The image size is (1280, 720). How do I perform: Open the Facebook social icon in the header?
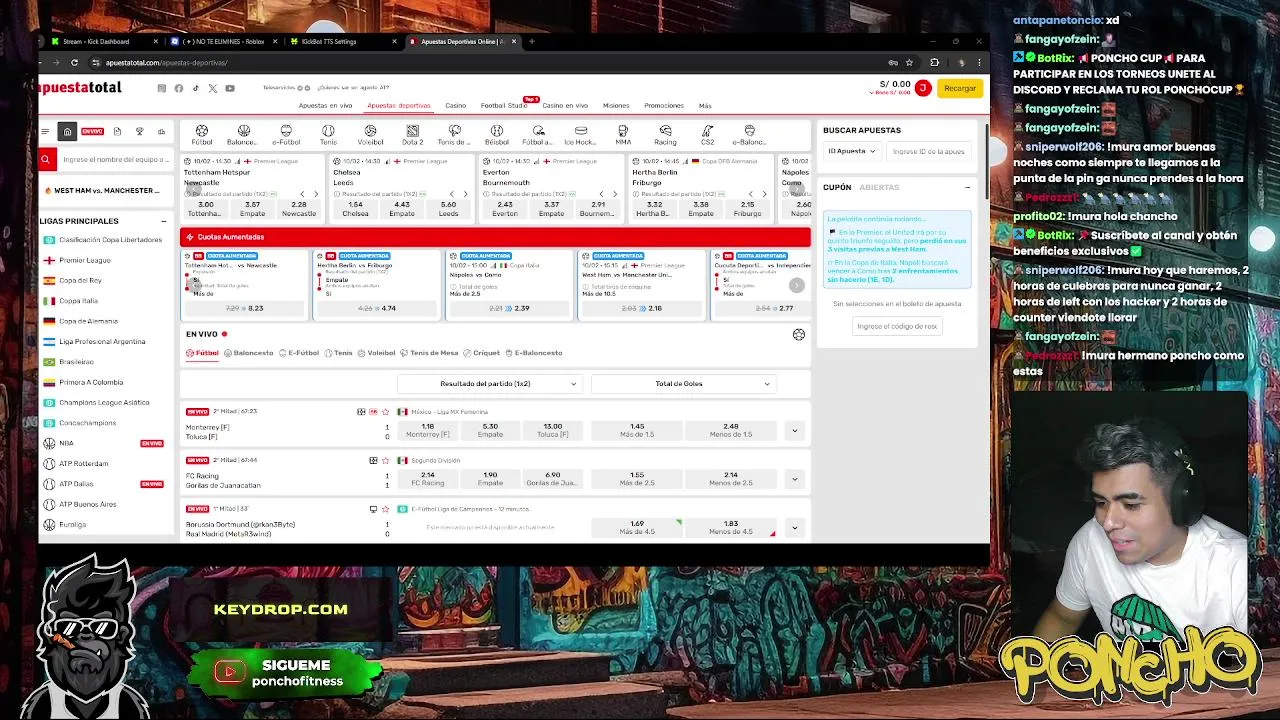point(178,88)
